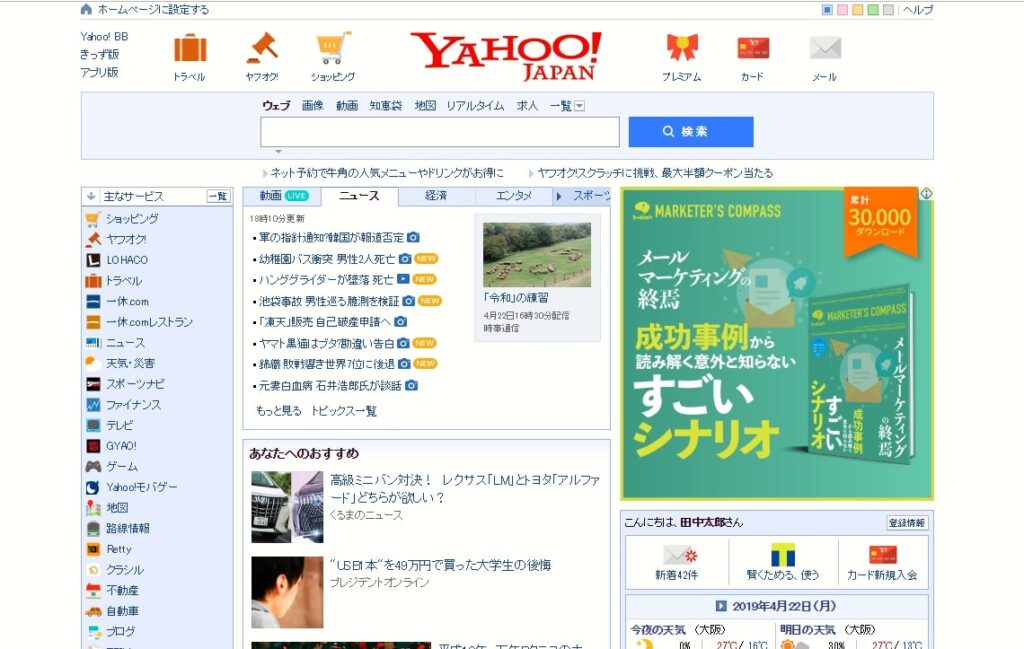1024x649 pixels.
Task: Click the テレビ icon in sidebar
Action: (93, 426)
